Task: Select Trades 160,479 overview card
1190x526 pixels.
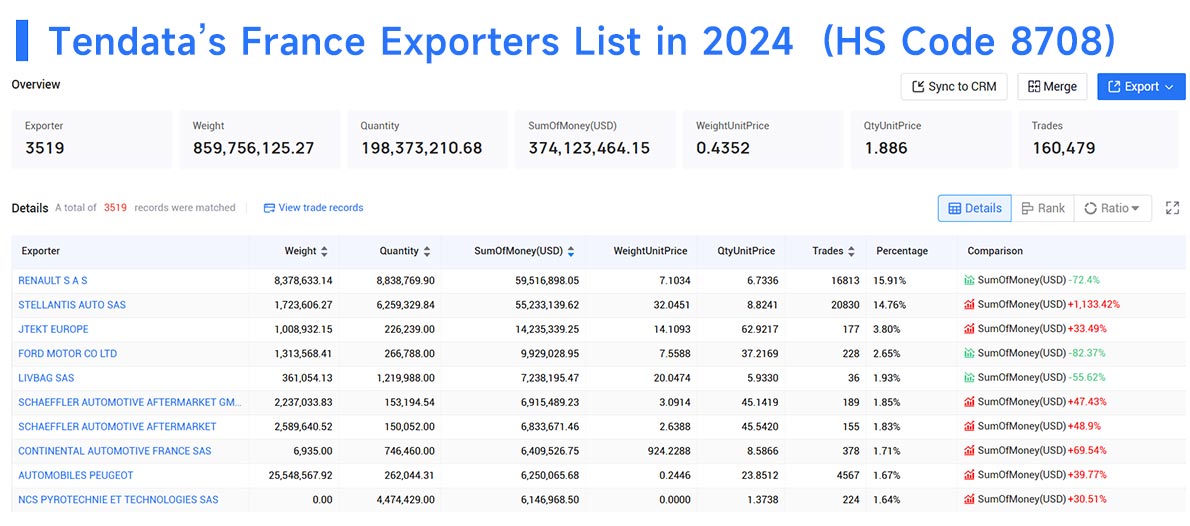Action: pyautogui.click(x=1099, y=139)
